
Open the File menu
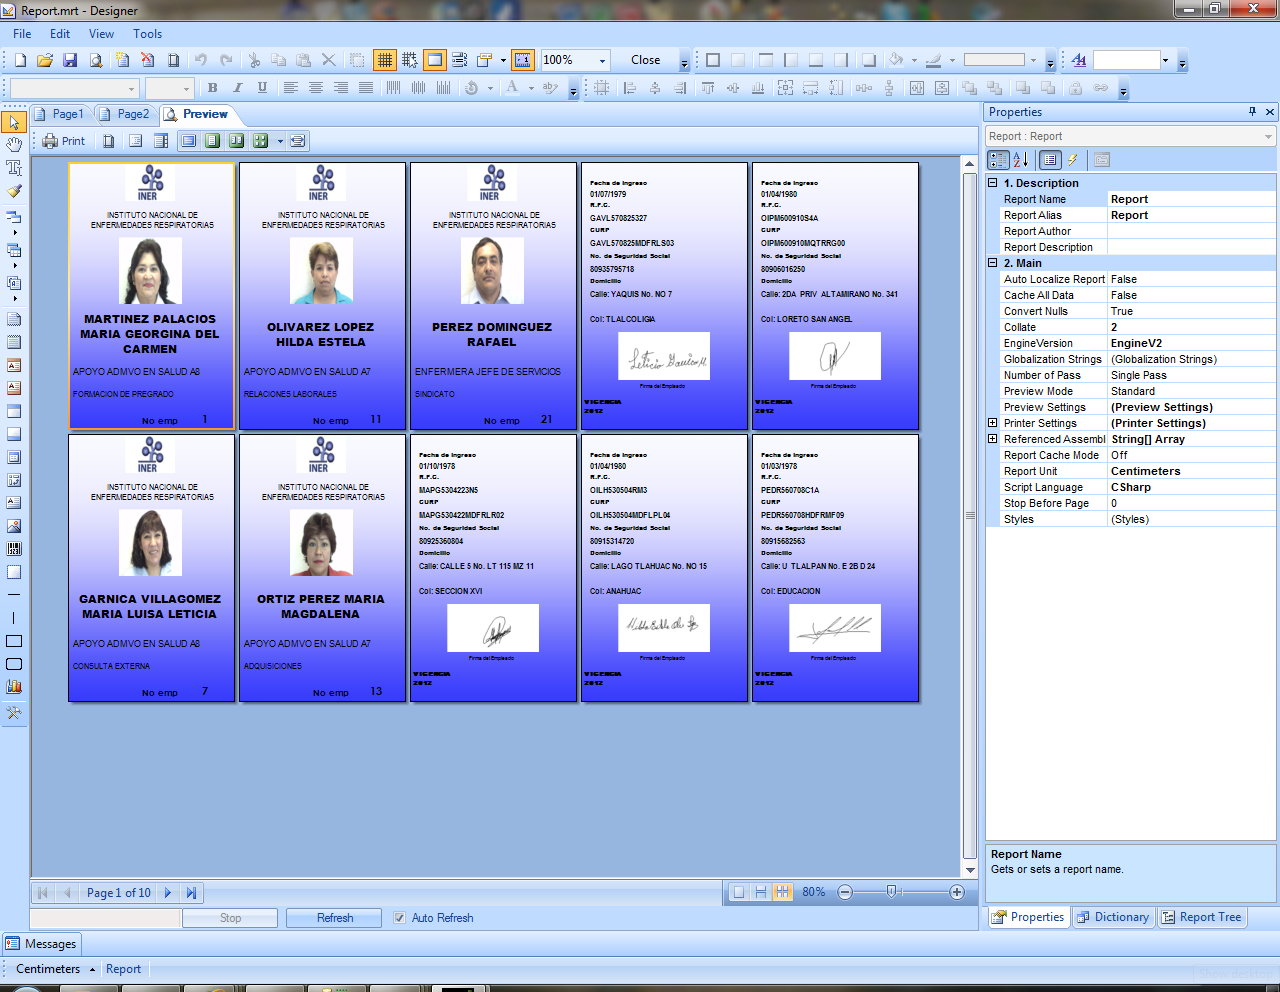coord(22,34)
